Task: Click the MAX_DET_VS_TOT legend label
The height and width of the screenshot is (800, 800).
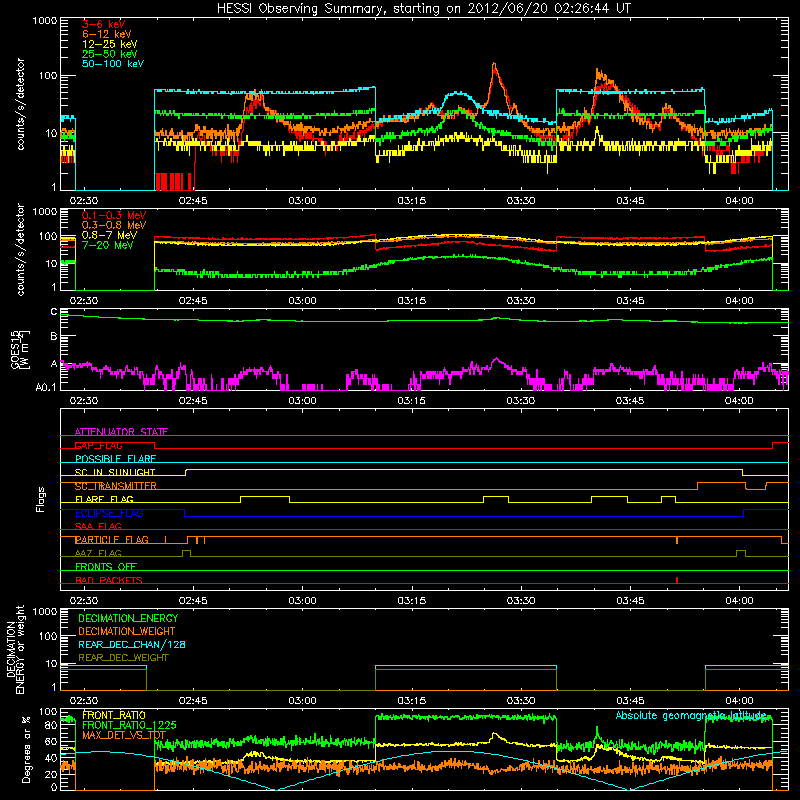Action: tap(124, 735)
